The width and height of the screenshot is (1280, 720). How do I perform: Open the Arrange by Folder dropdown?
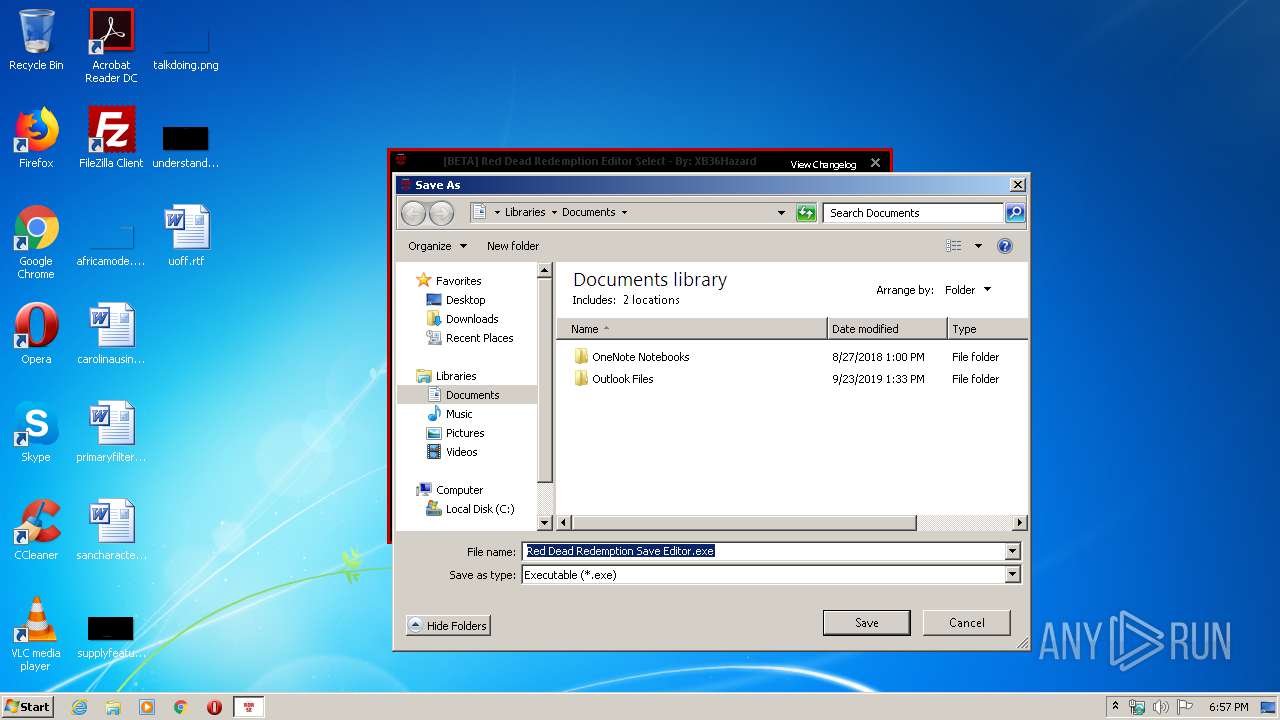(968, 290)
